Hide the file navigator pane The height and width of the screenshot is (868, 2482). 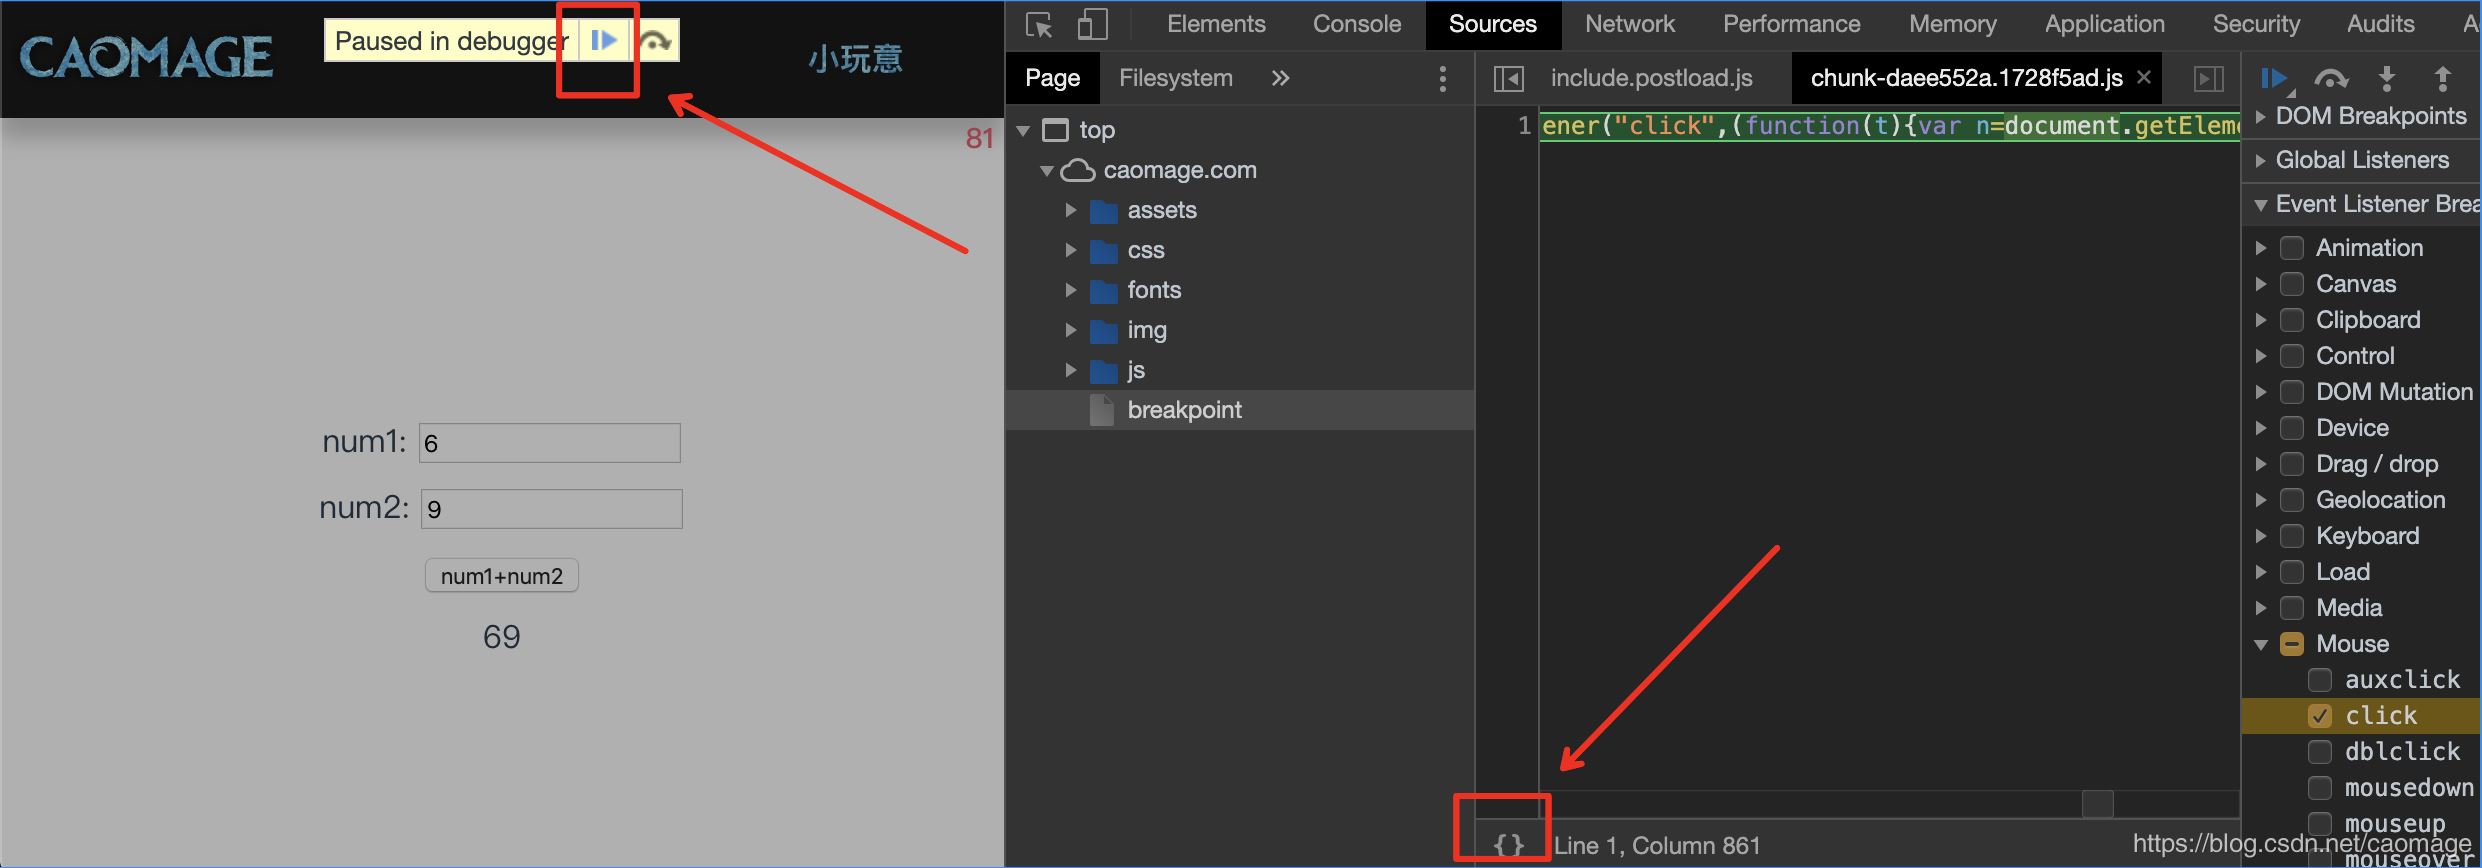pos(1508,78)
